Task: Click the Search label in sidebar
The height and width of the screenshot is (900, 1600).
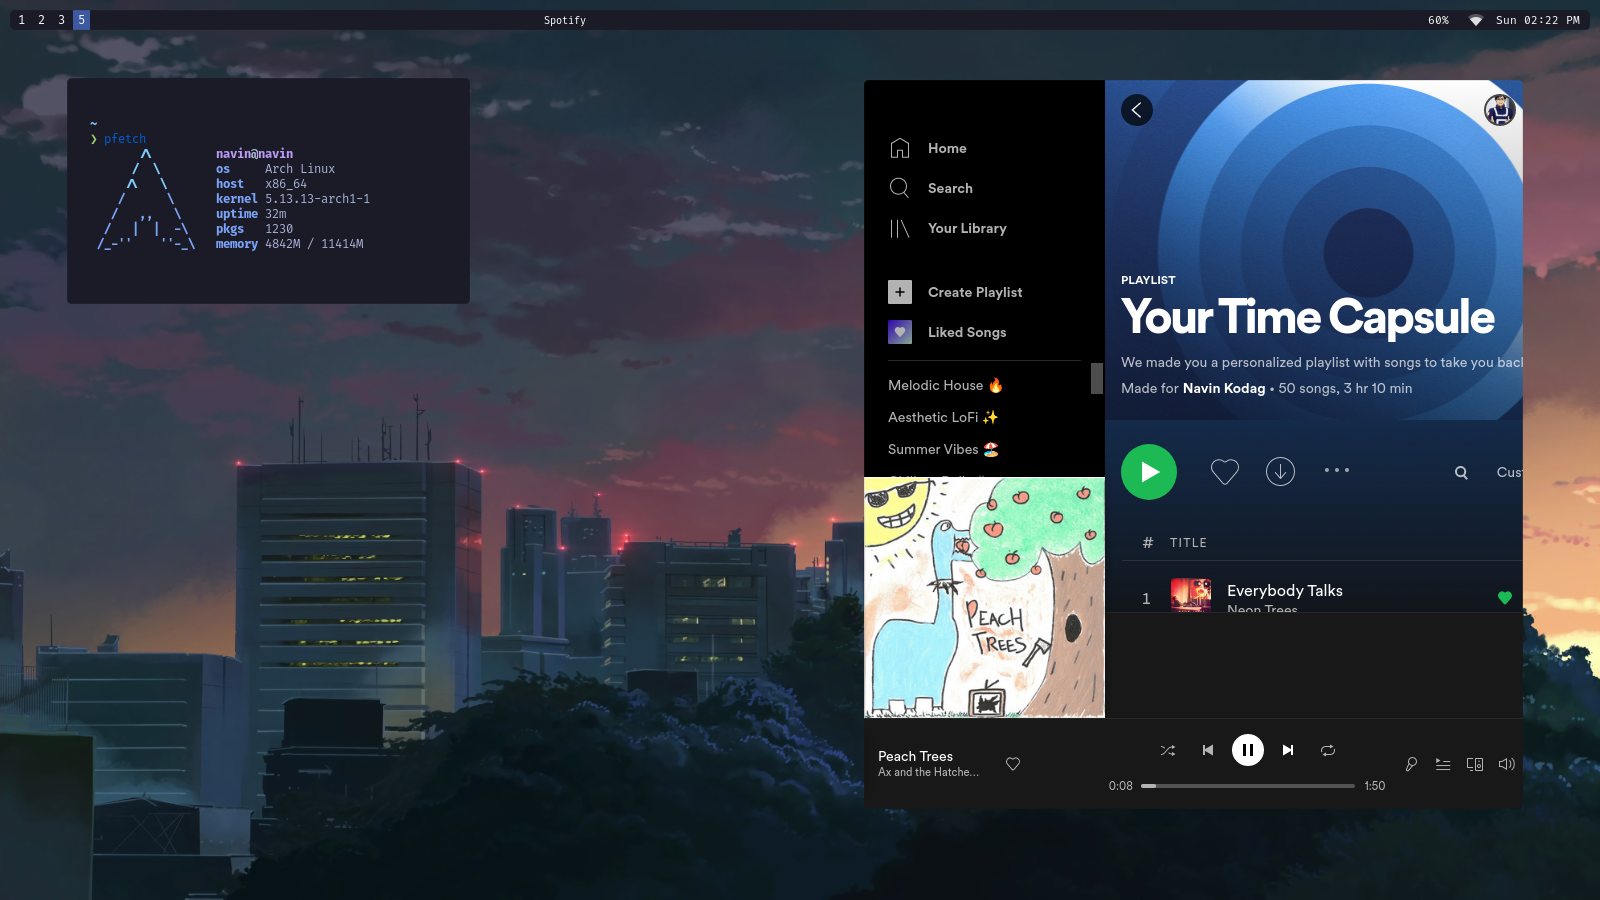Action: point(950,188)
